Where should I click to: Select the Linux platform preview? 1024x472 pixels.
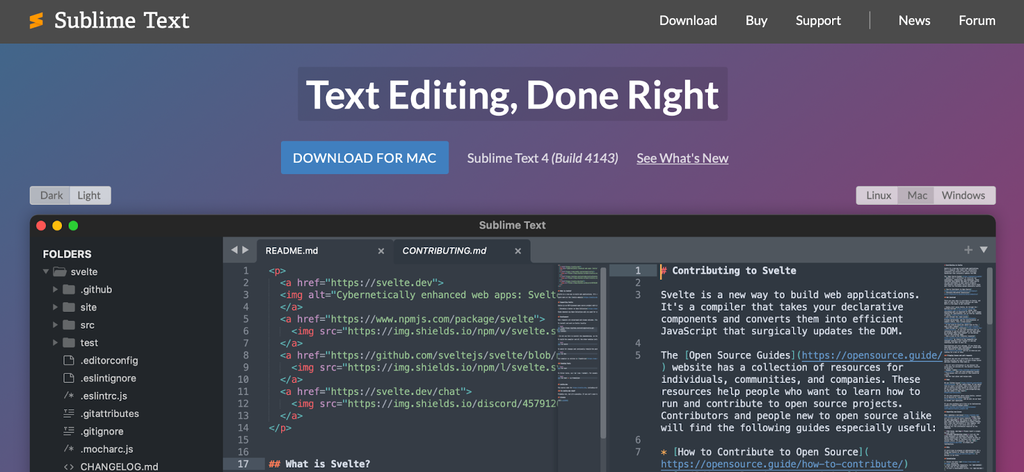pos(878,195)
